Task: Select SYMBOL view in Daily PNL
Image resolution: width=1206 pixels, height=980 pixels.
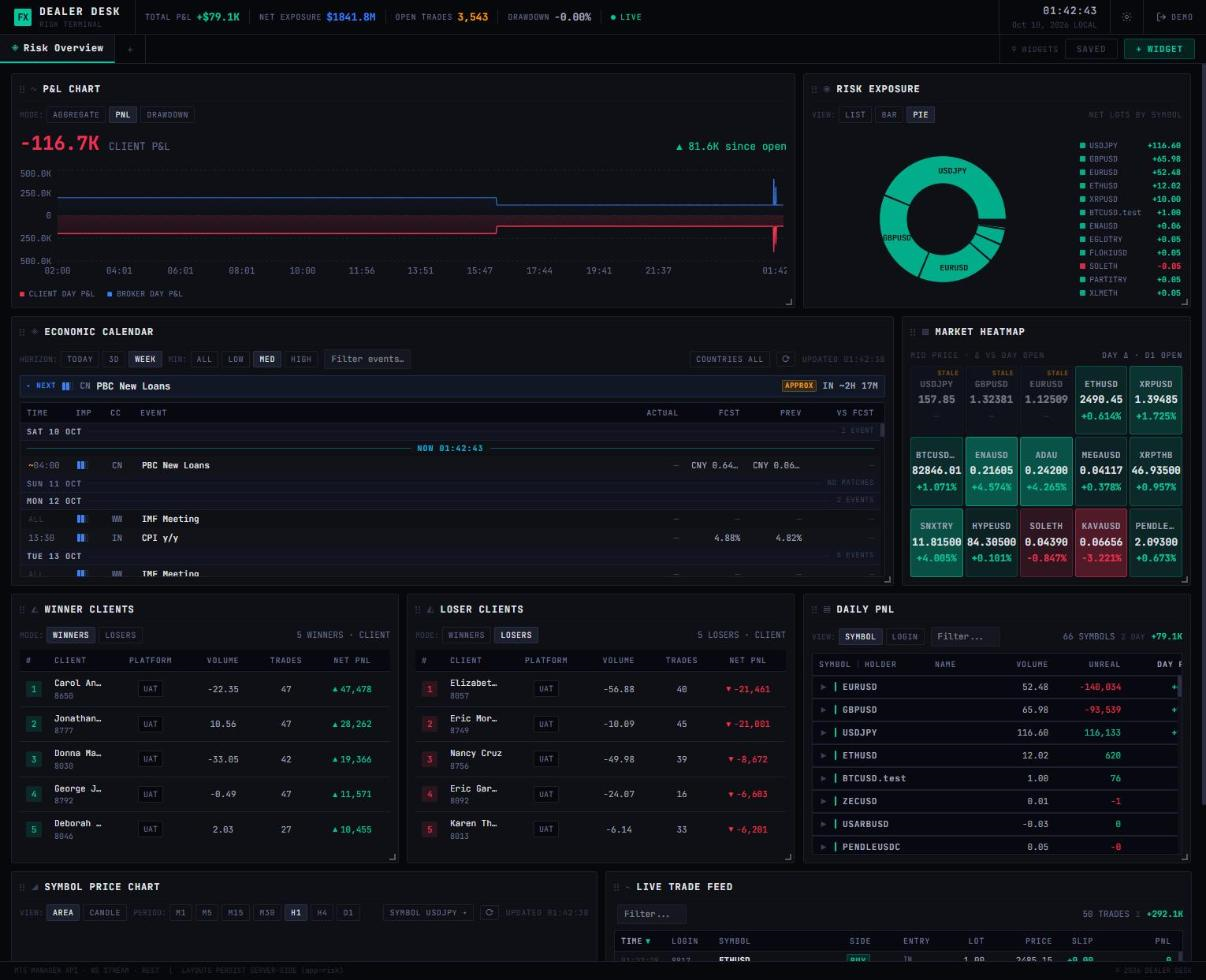Action: coord(860,637)
